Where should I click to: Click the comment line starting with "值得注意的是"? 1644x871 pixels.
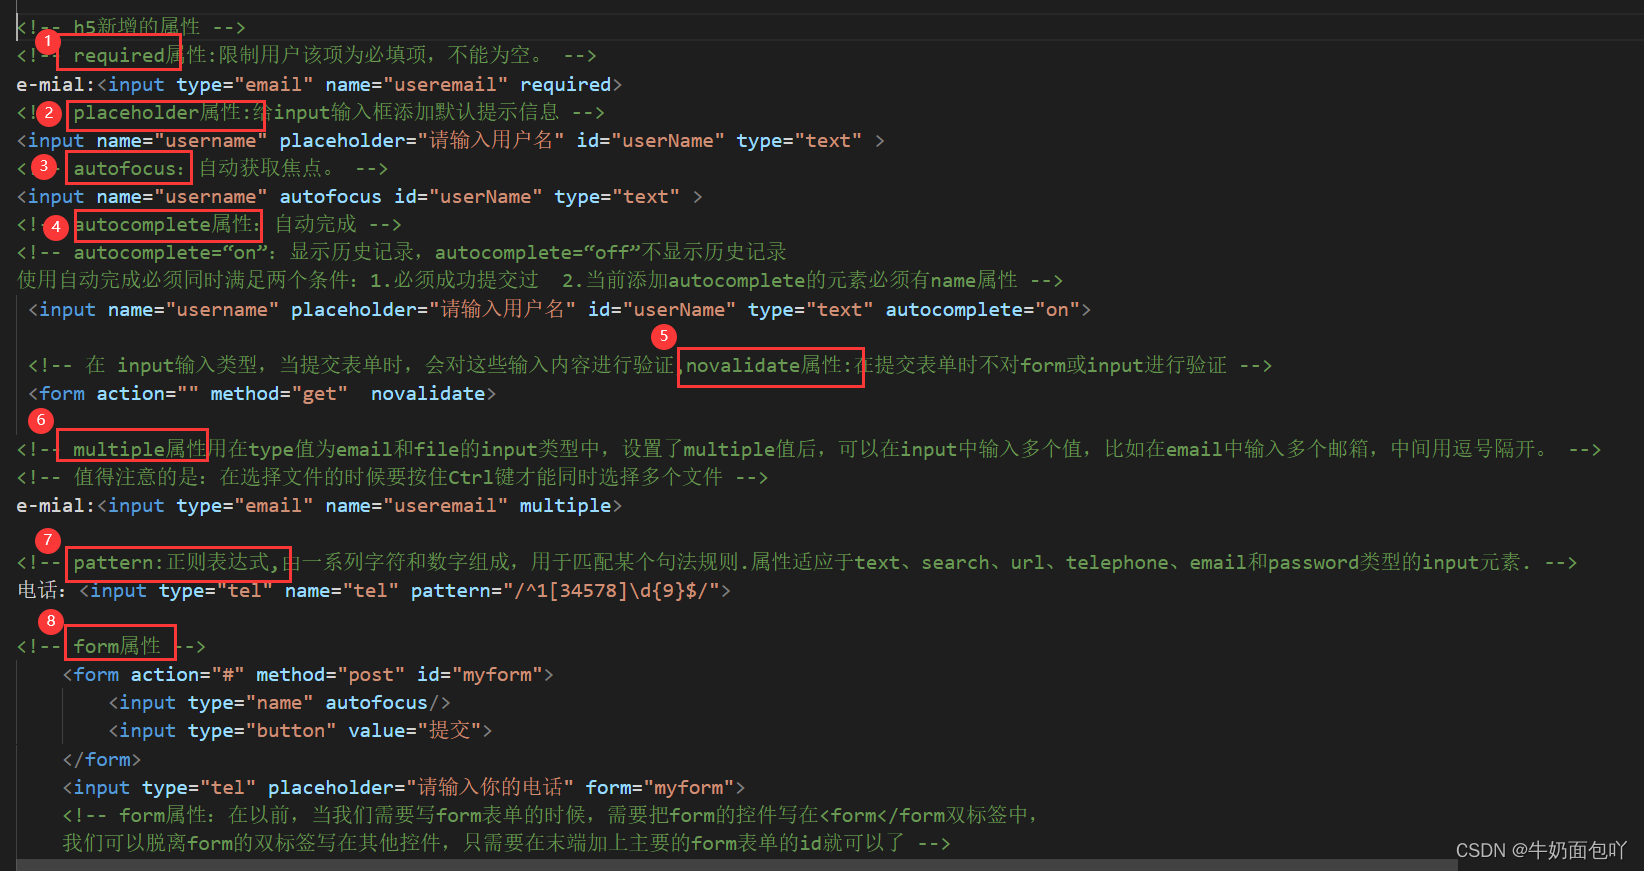pyautogui.click(x=392, y=477)
